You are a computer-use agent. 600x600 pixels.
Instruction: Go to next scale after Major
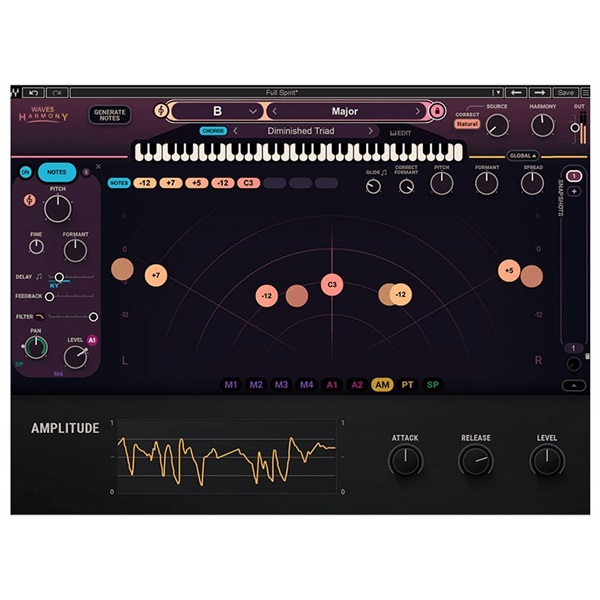point(417,111)
